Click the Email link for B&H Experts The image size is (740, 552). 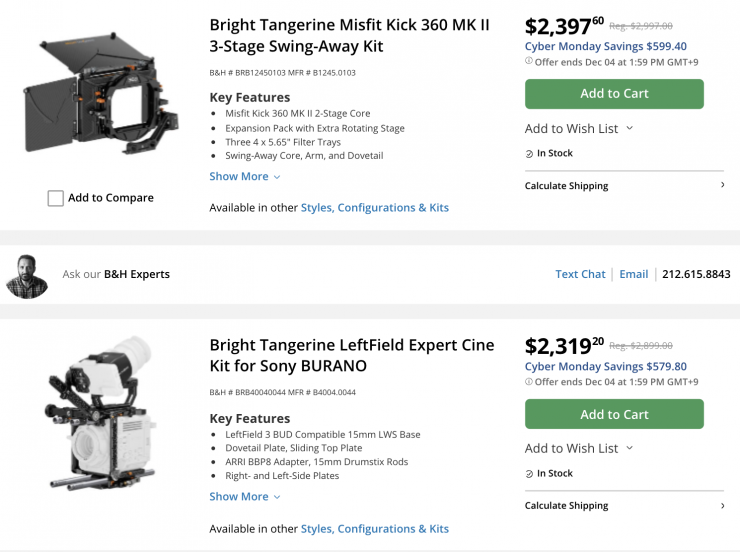(x=633, y=274)
